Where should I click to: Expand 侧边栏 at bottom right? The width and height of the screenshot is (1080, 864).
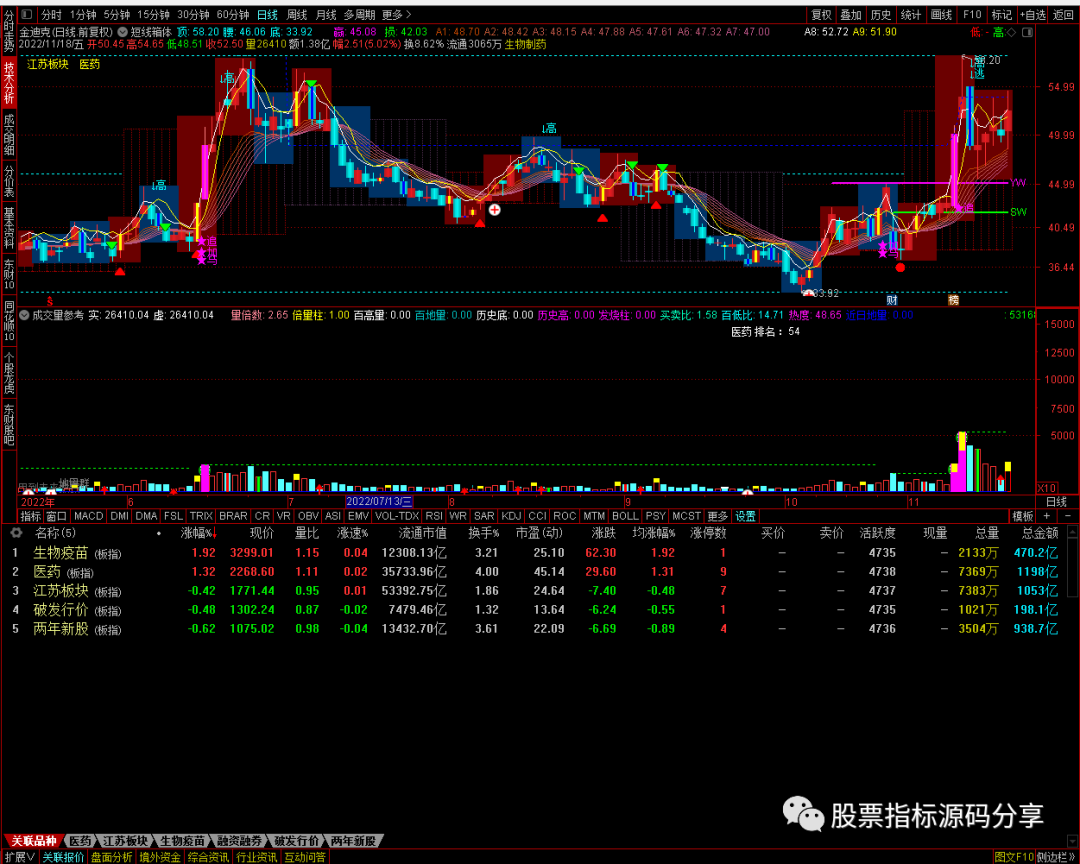click(x=1057, y=857)
